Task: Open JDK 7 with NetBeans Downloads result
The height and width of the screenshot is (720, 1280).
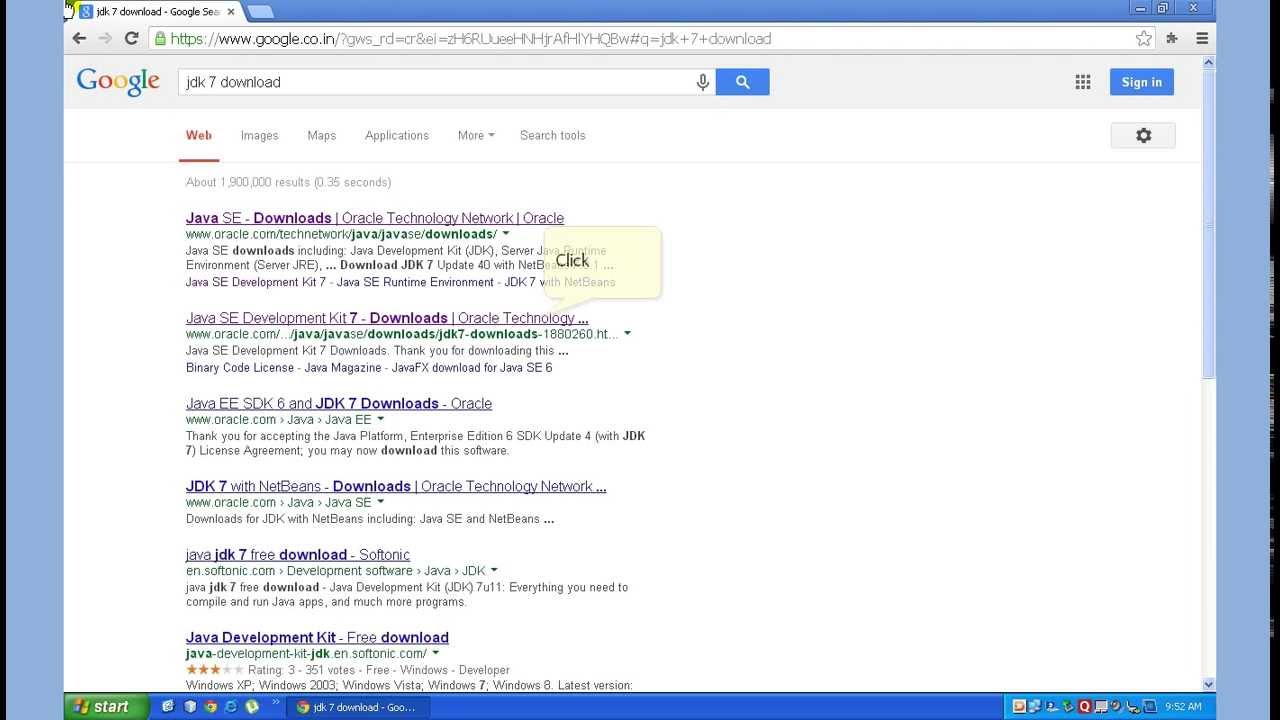Action: coord(396,487)
